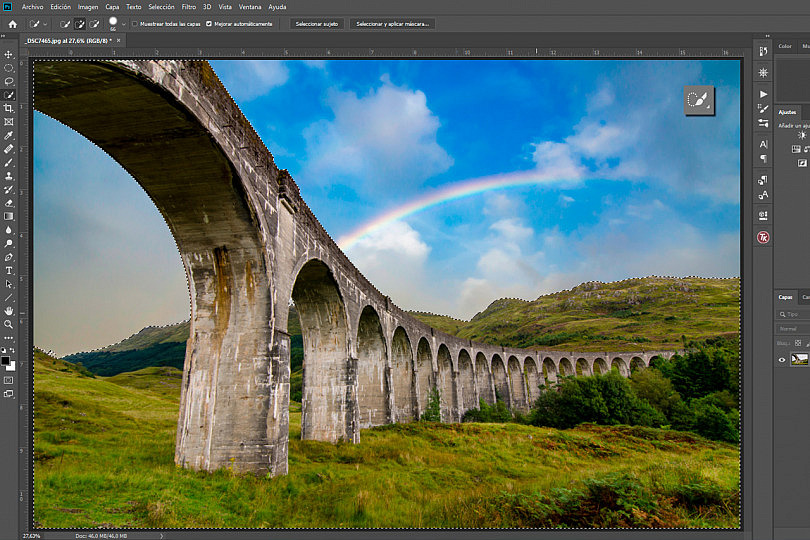Select the Zoom tool in toolbar
The height and width of the screenshot is (540, 810).
pyautogui.click(x=8, y=324)
